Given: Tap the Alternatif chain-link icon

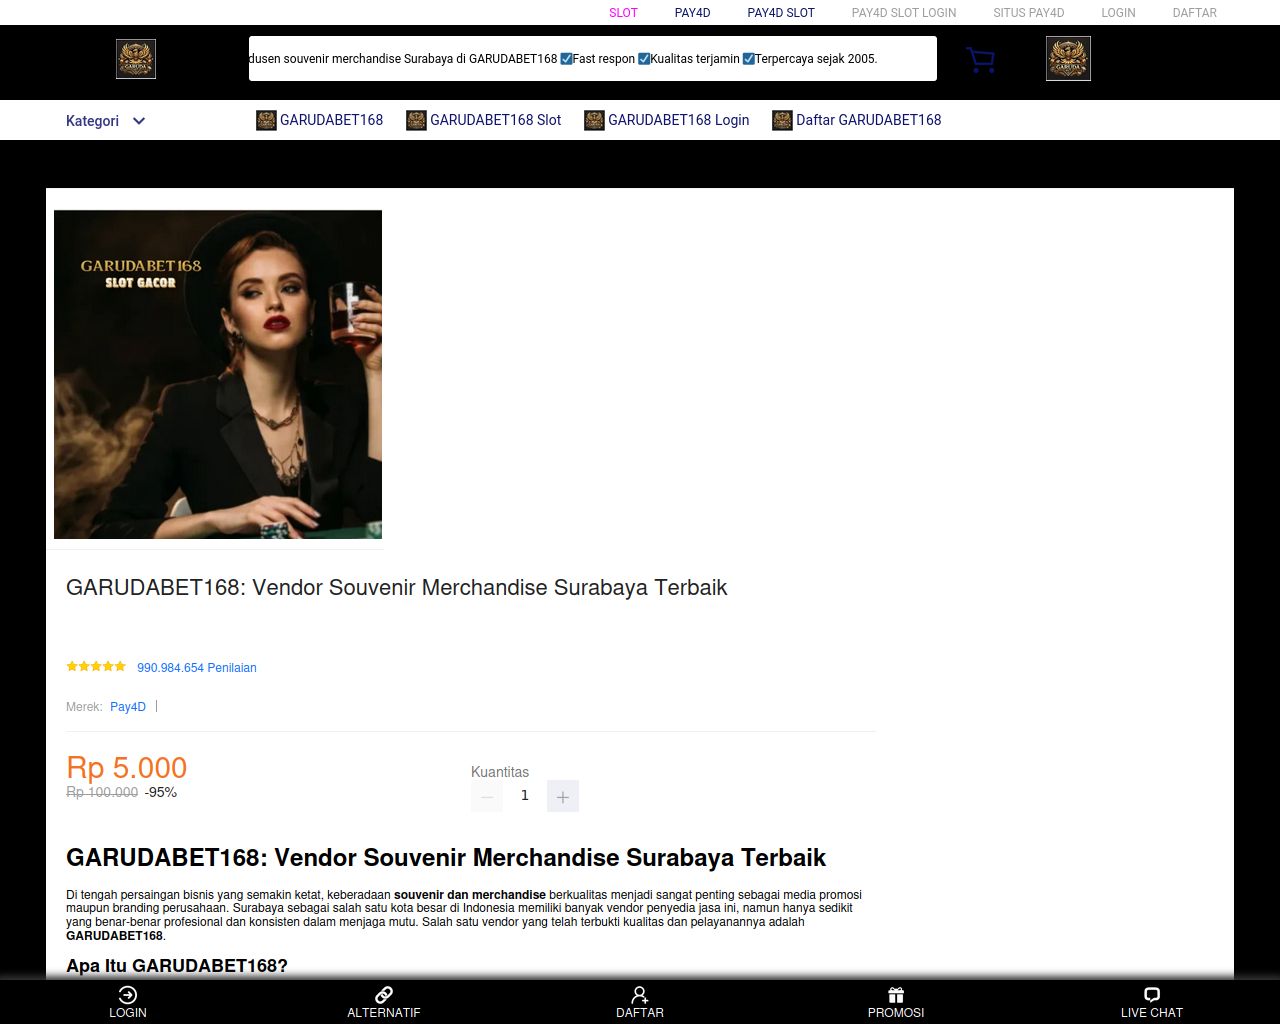Looking at the screenshot, I should coord(384,994).
